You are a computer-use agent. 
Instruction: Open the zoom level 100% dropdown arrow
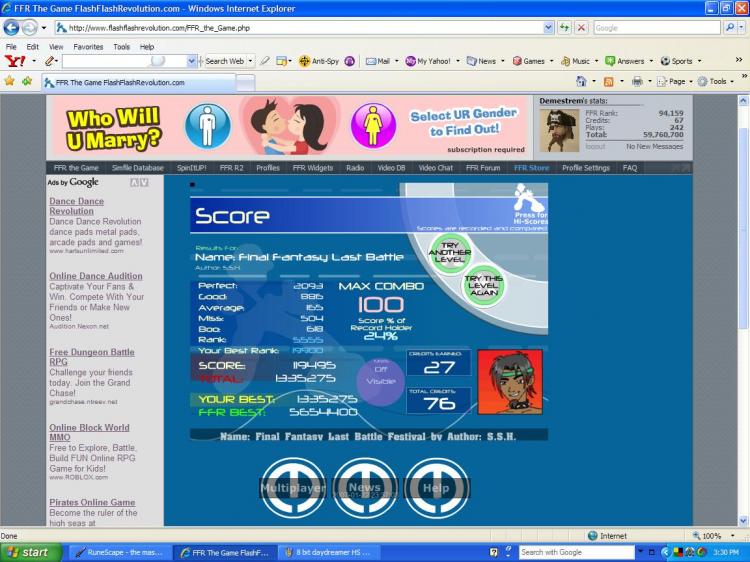(x=732, y=536)
